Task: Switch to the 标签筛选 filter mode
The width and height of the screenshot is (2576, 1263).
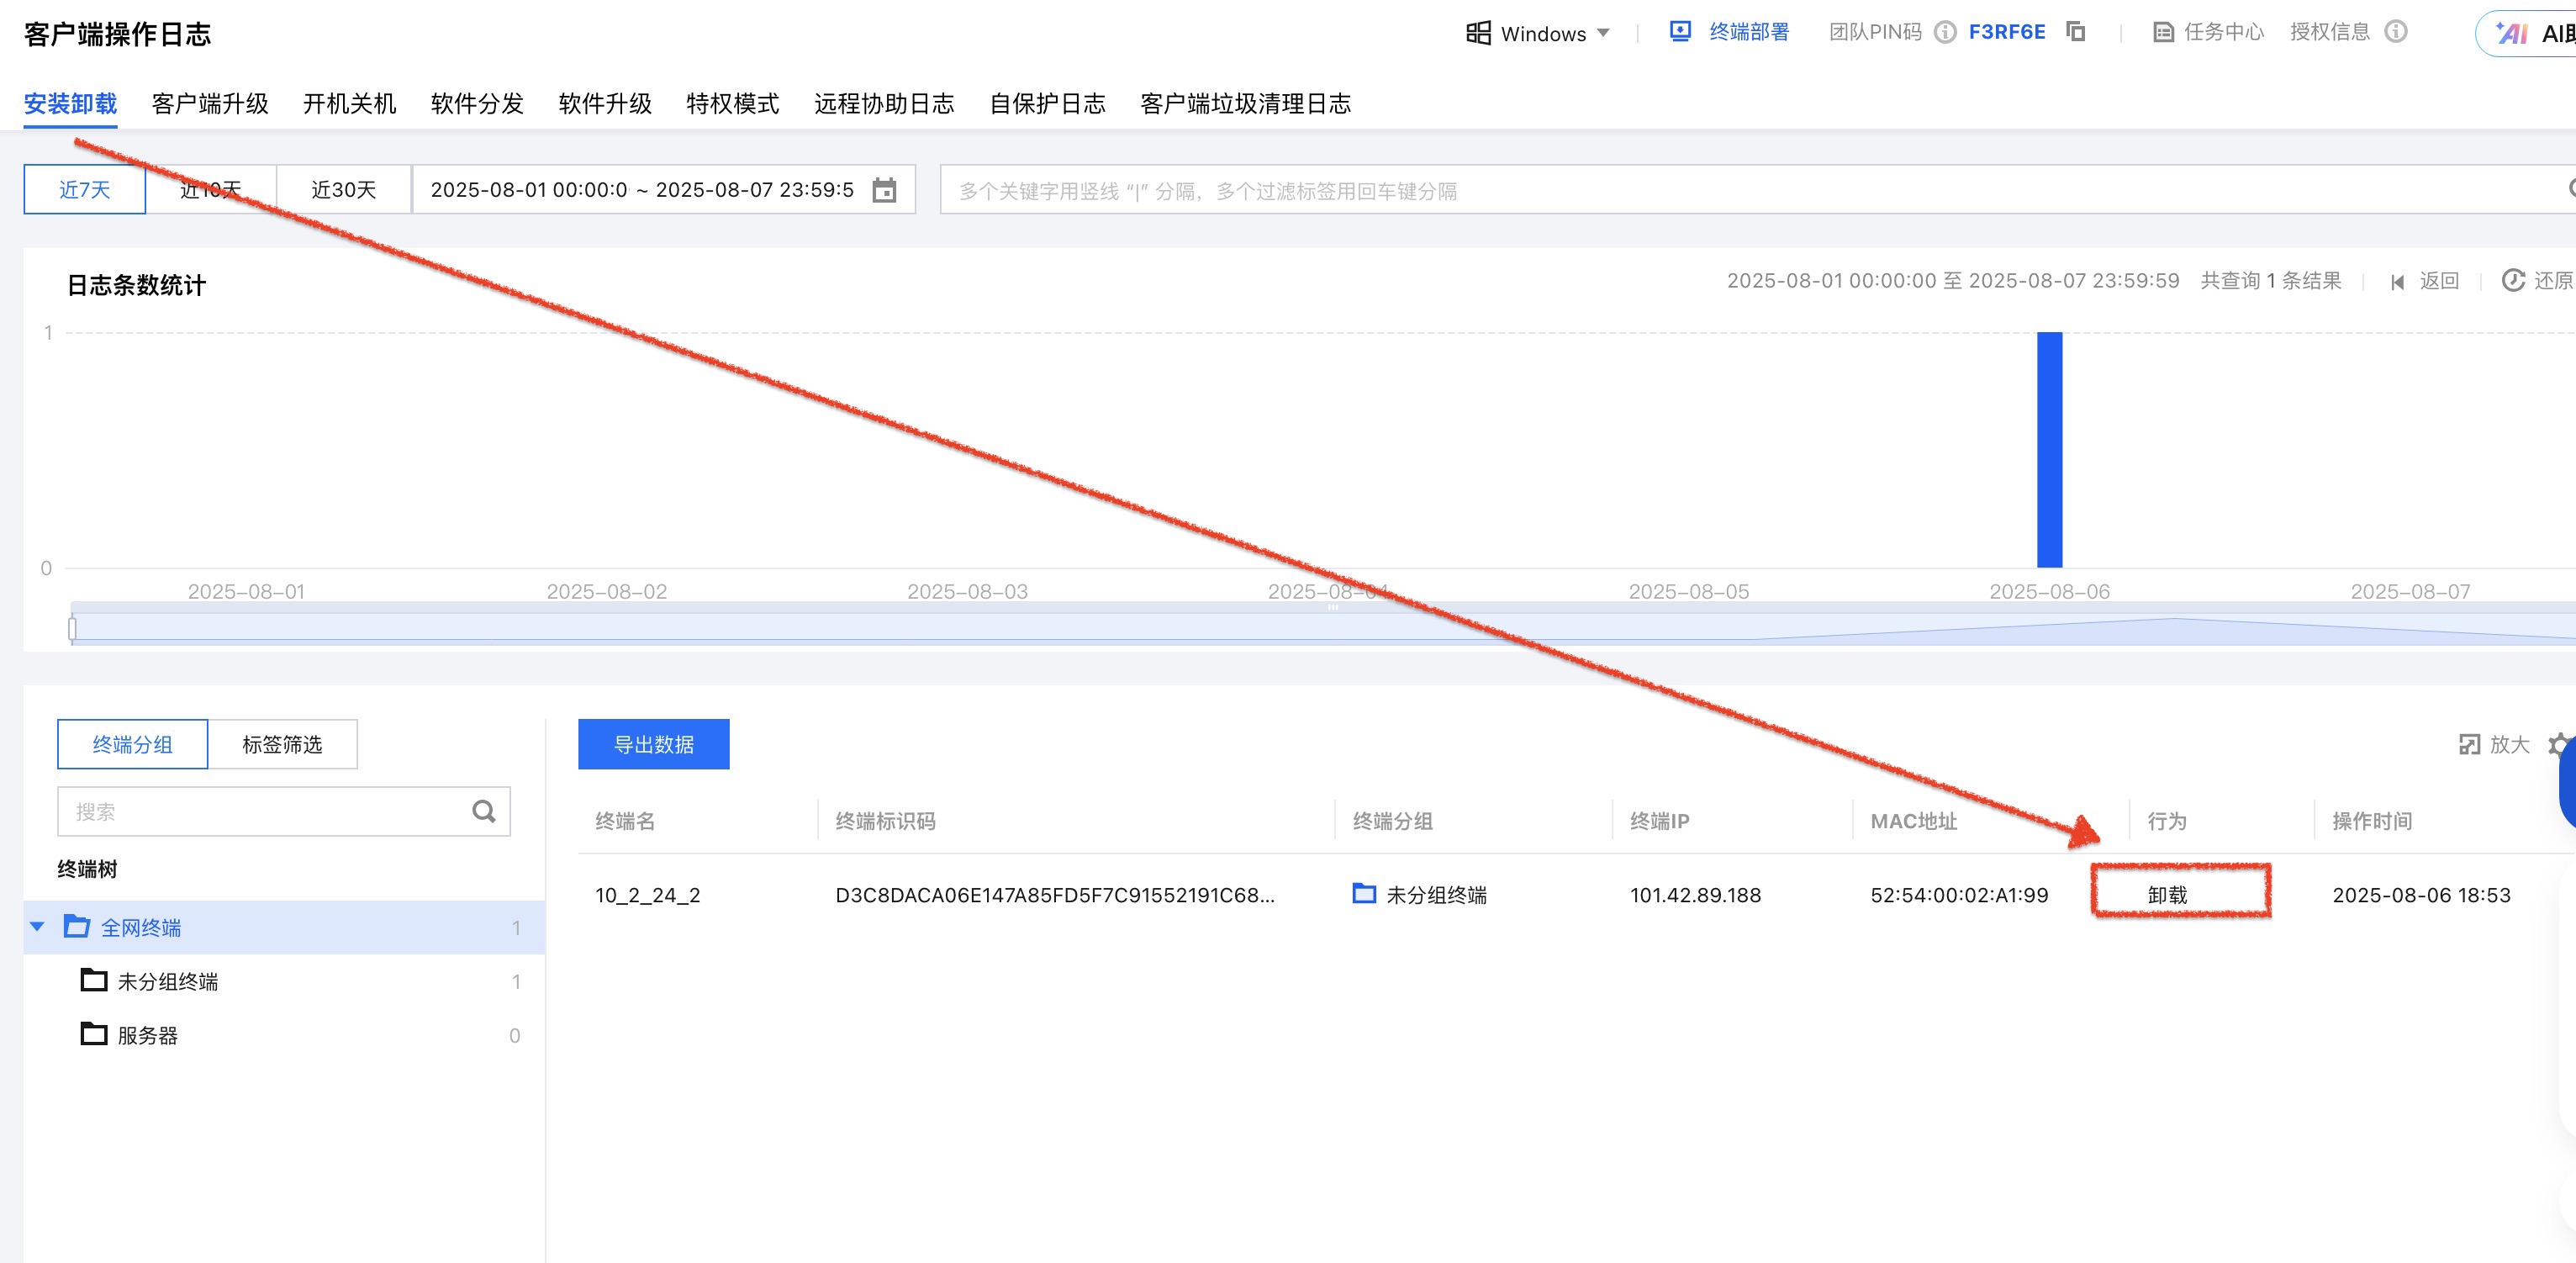Action: click(x=282, y=744)
